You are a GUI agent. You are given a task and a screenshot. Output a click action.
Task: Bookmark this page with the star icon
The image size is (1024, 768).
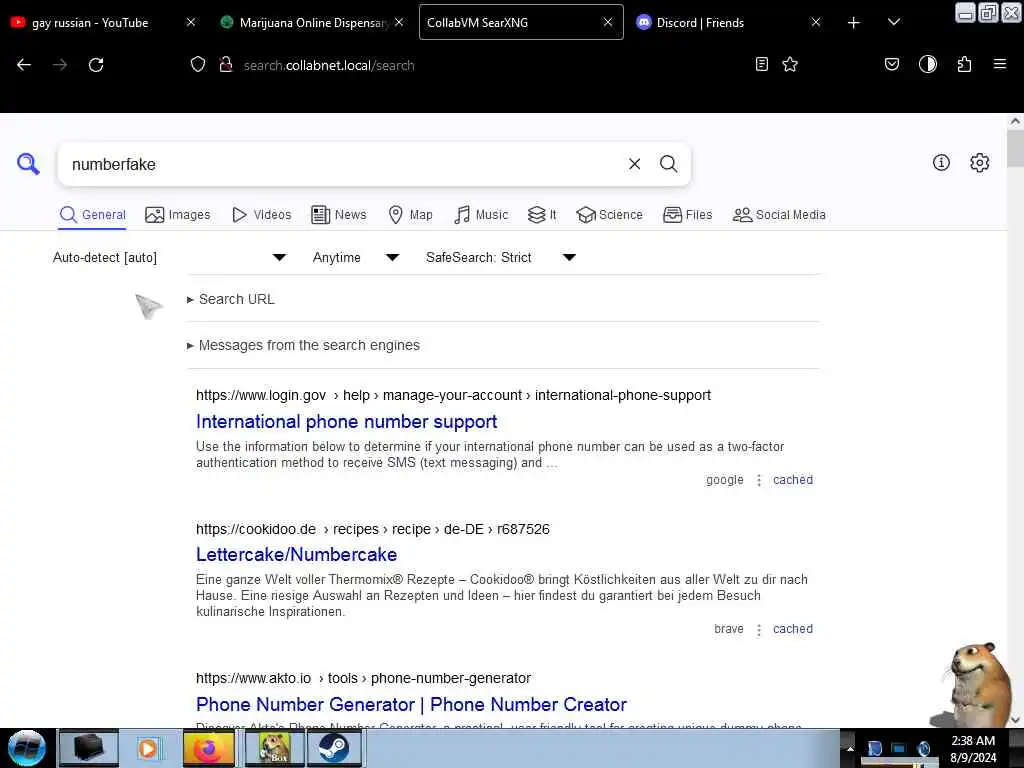coord(790,64)
